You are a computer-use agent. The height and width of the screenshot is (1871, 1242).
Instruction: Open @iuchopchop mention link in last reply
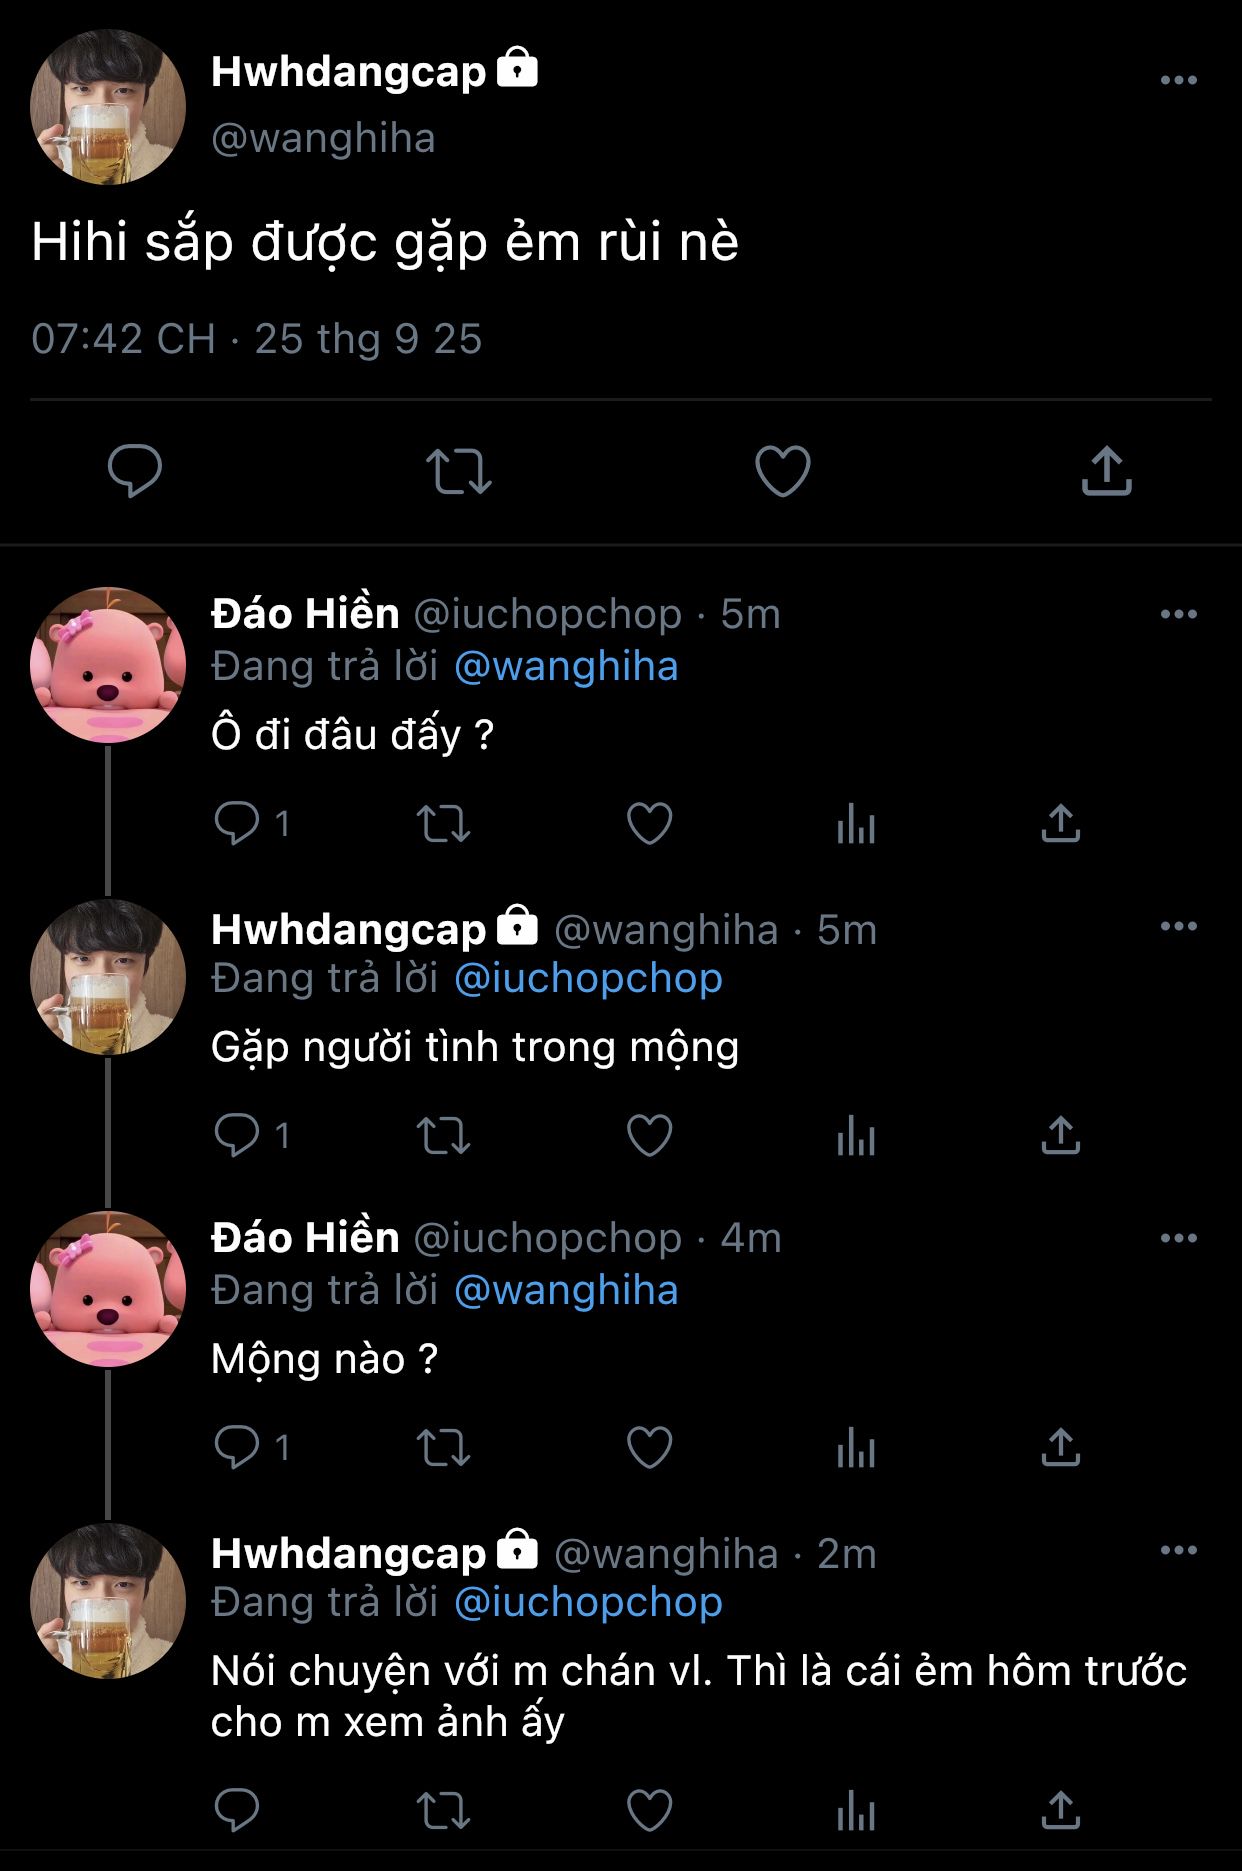588,1603
